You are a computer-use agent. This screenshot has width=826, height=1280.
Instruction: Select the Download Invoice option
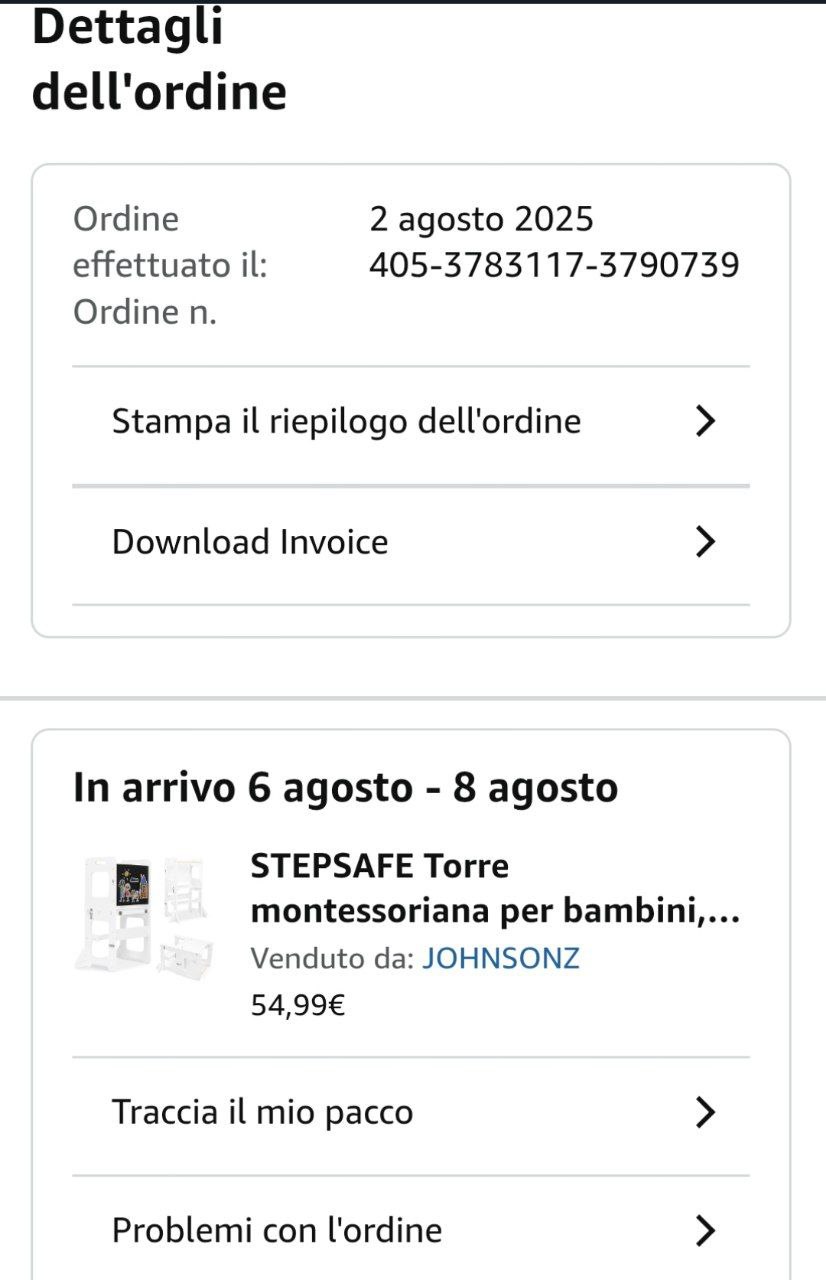250,542
